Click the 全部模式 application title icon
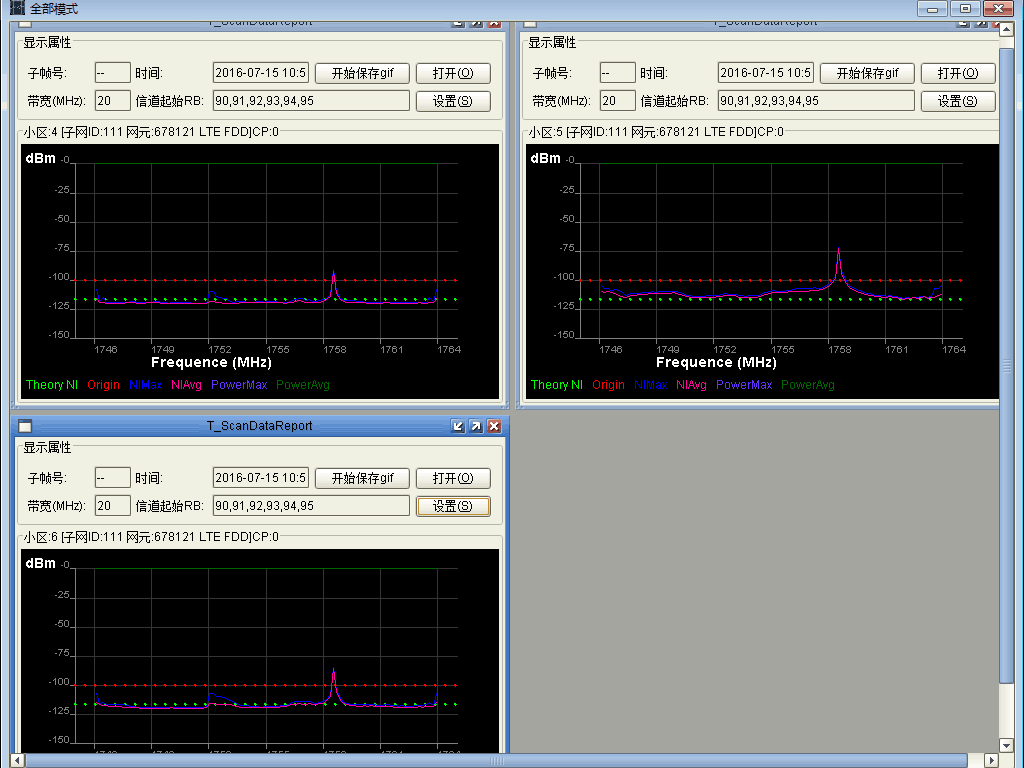The image size is (1024, 768). pos(18,8)
